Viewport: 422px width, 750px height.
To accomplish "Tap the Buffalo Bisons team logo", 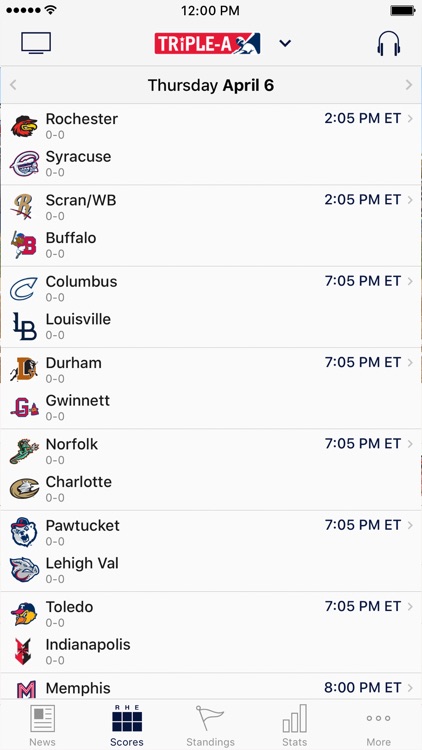I will 24,245.
